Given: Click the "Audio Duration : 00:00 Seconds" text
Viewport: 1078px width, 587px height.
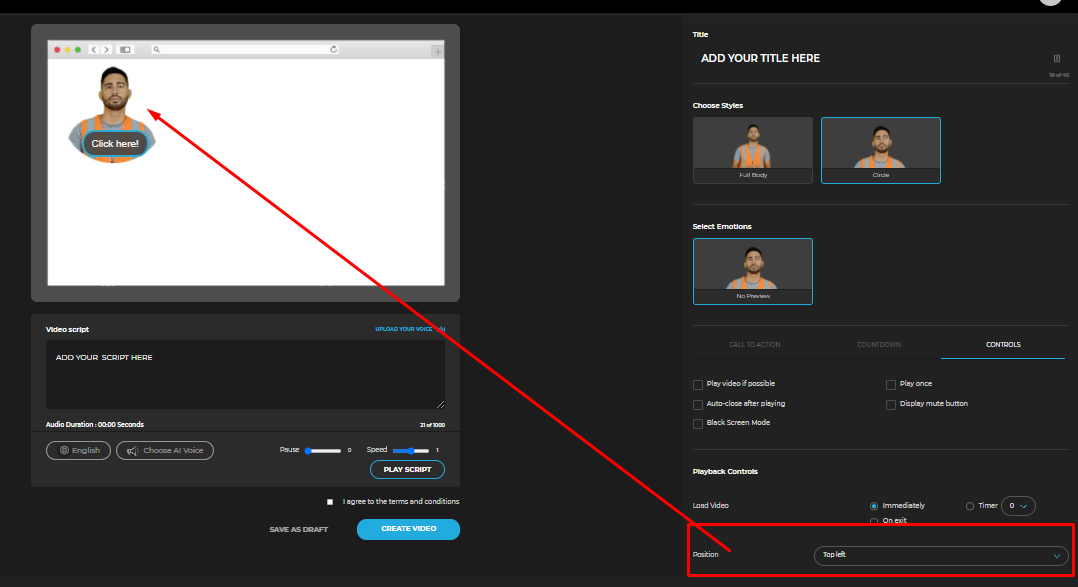Looking at the screenshot, I should click(x=95, y=425).
